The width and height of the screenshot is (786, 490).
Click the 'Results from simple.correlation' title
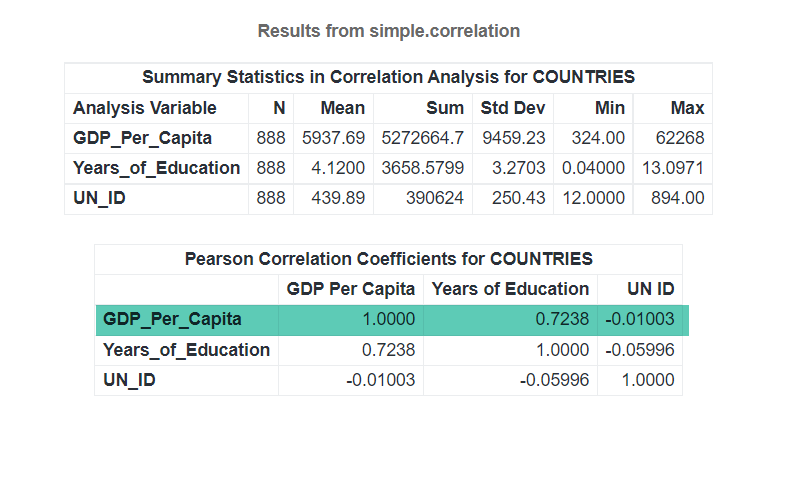388,31
